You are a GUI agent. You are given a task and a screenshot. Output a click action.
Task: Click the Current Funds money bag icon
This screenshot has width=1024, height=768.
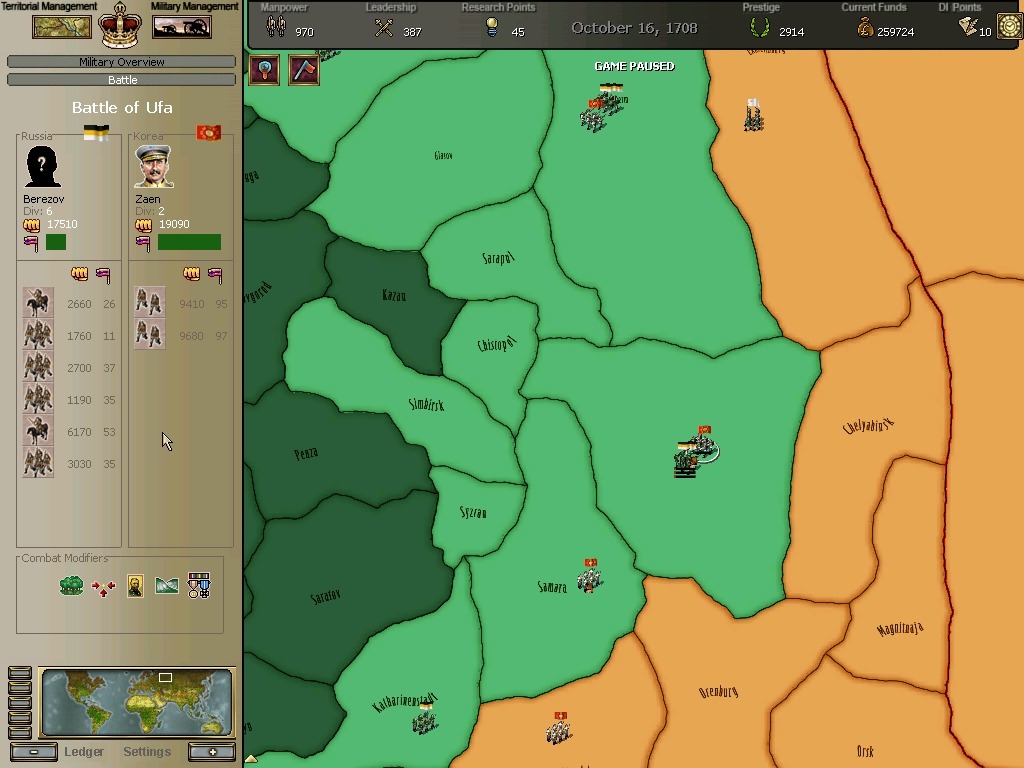[865, 27]
